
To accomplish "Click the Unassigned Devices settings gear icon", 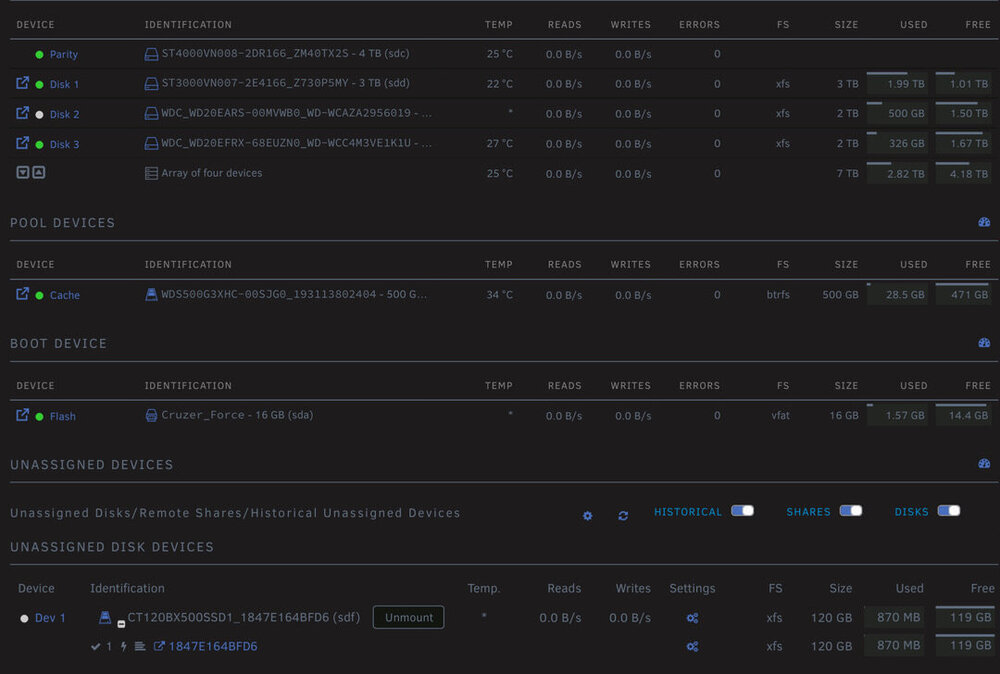I will [x=587, y=515].
